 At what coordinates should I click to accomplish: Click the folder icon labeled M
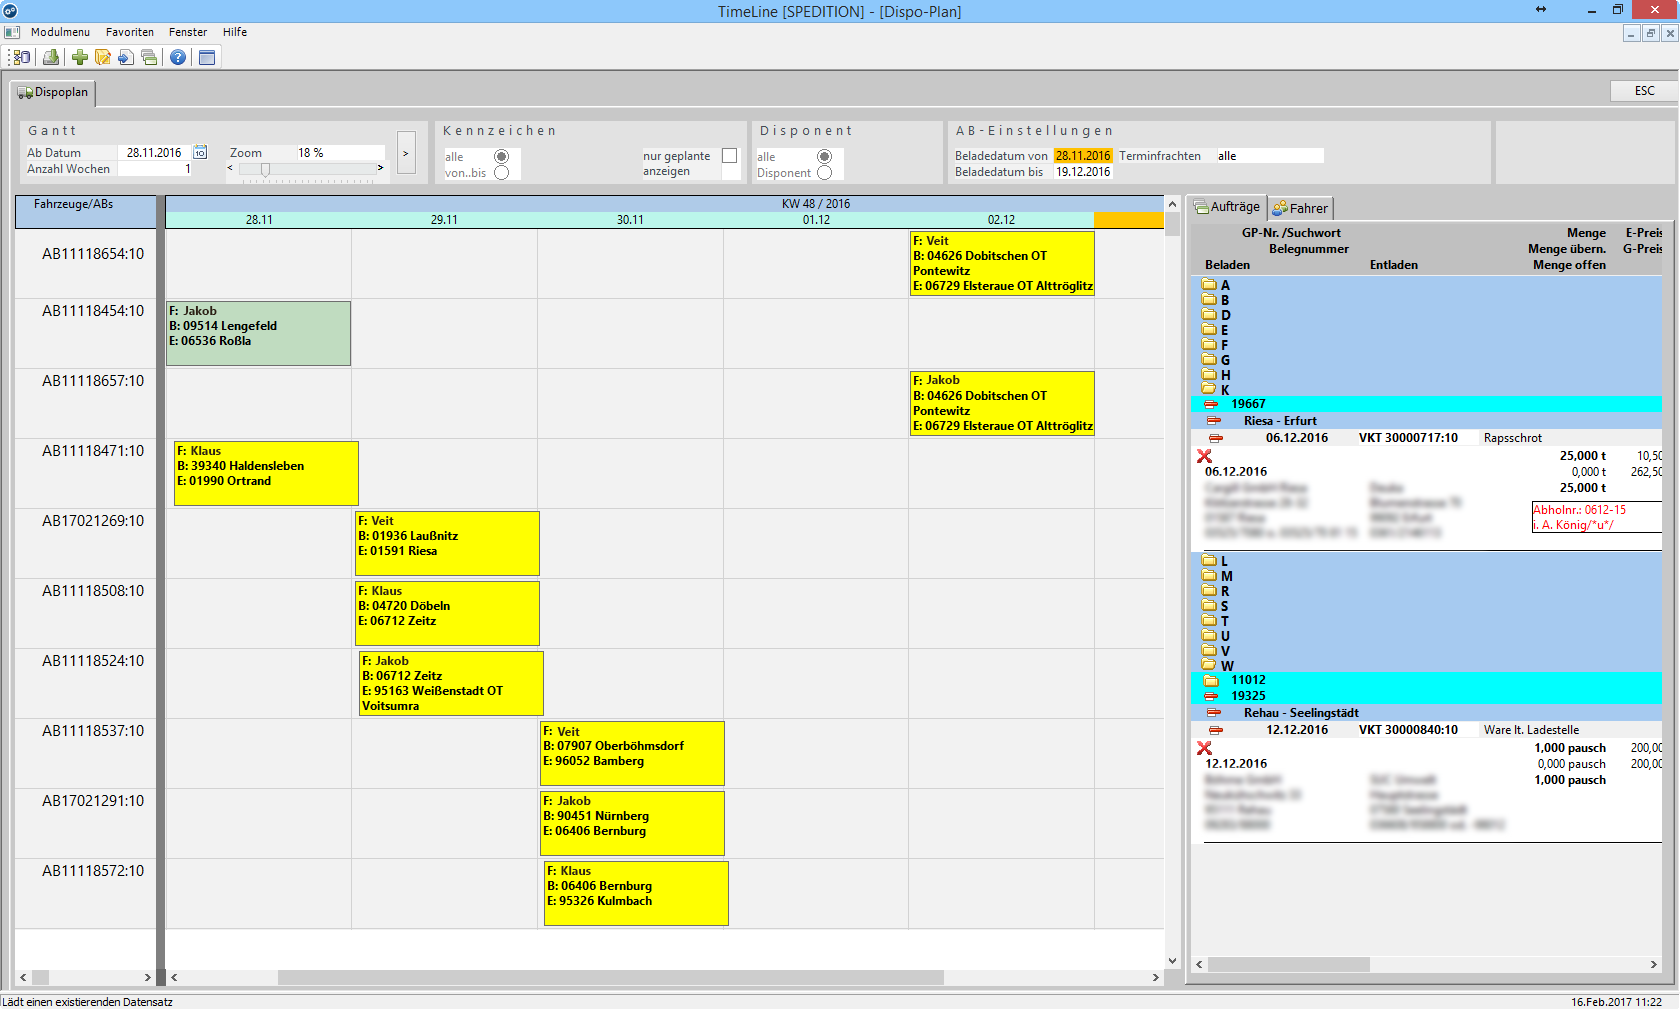tap(1209, 576)
